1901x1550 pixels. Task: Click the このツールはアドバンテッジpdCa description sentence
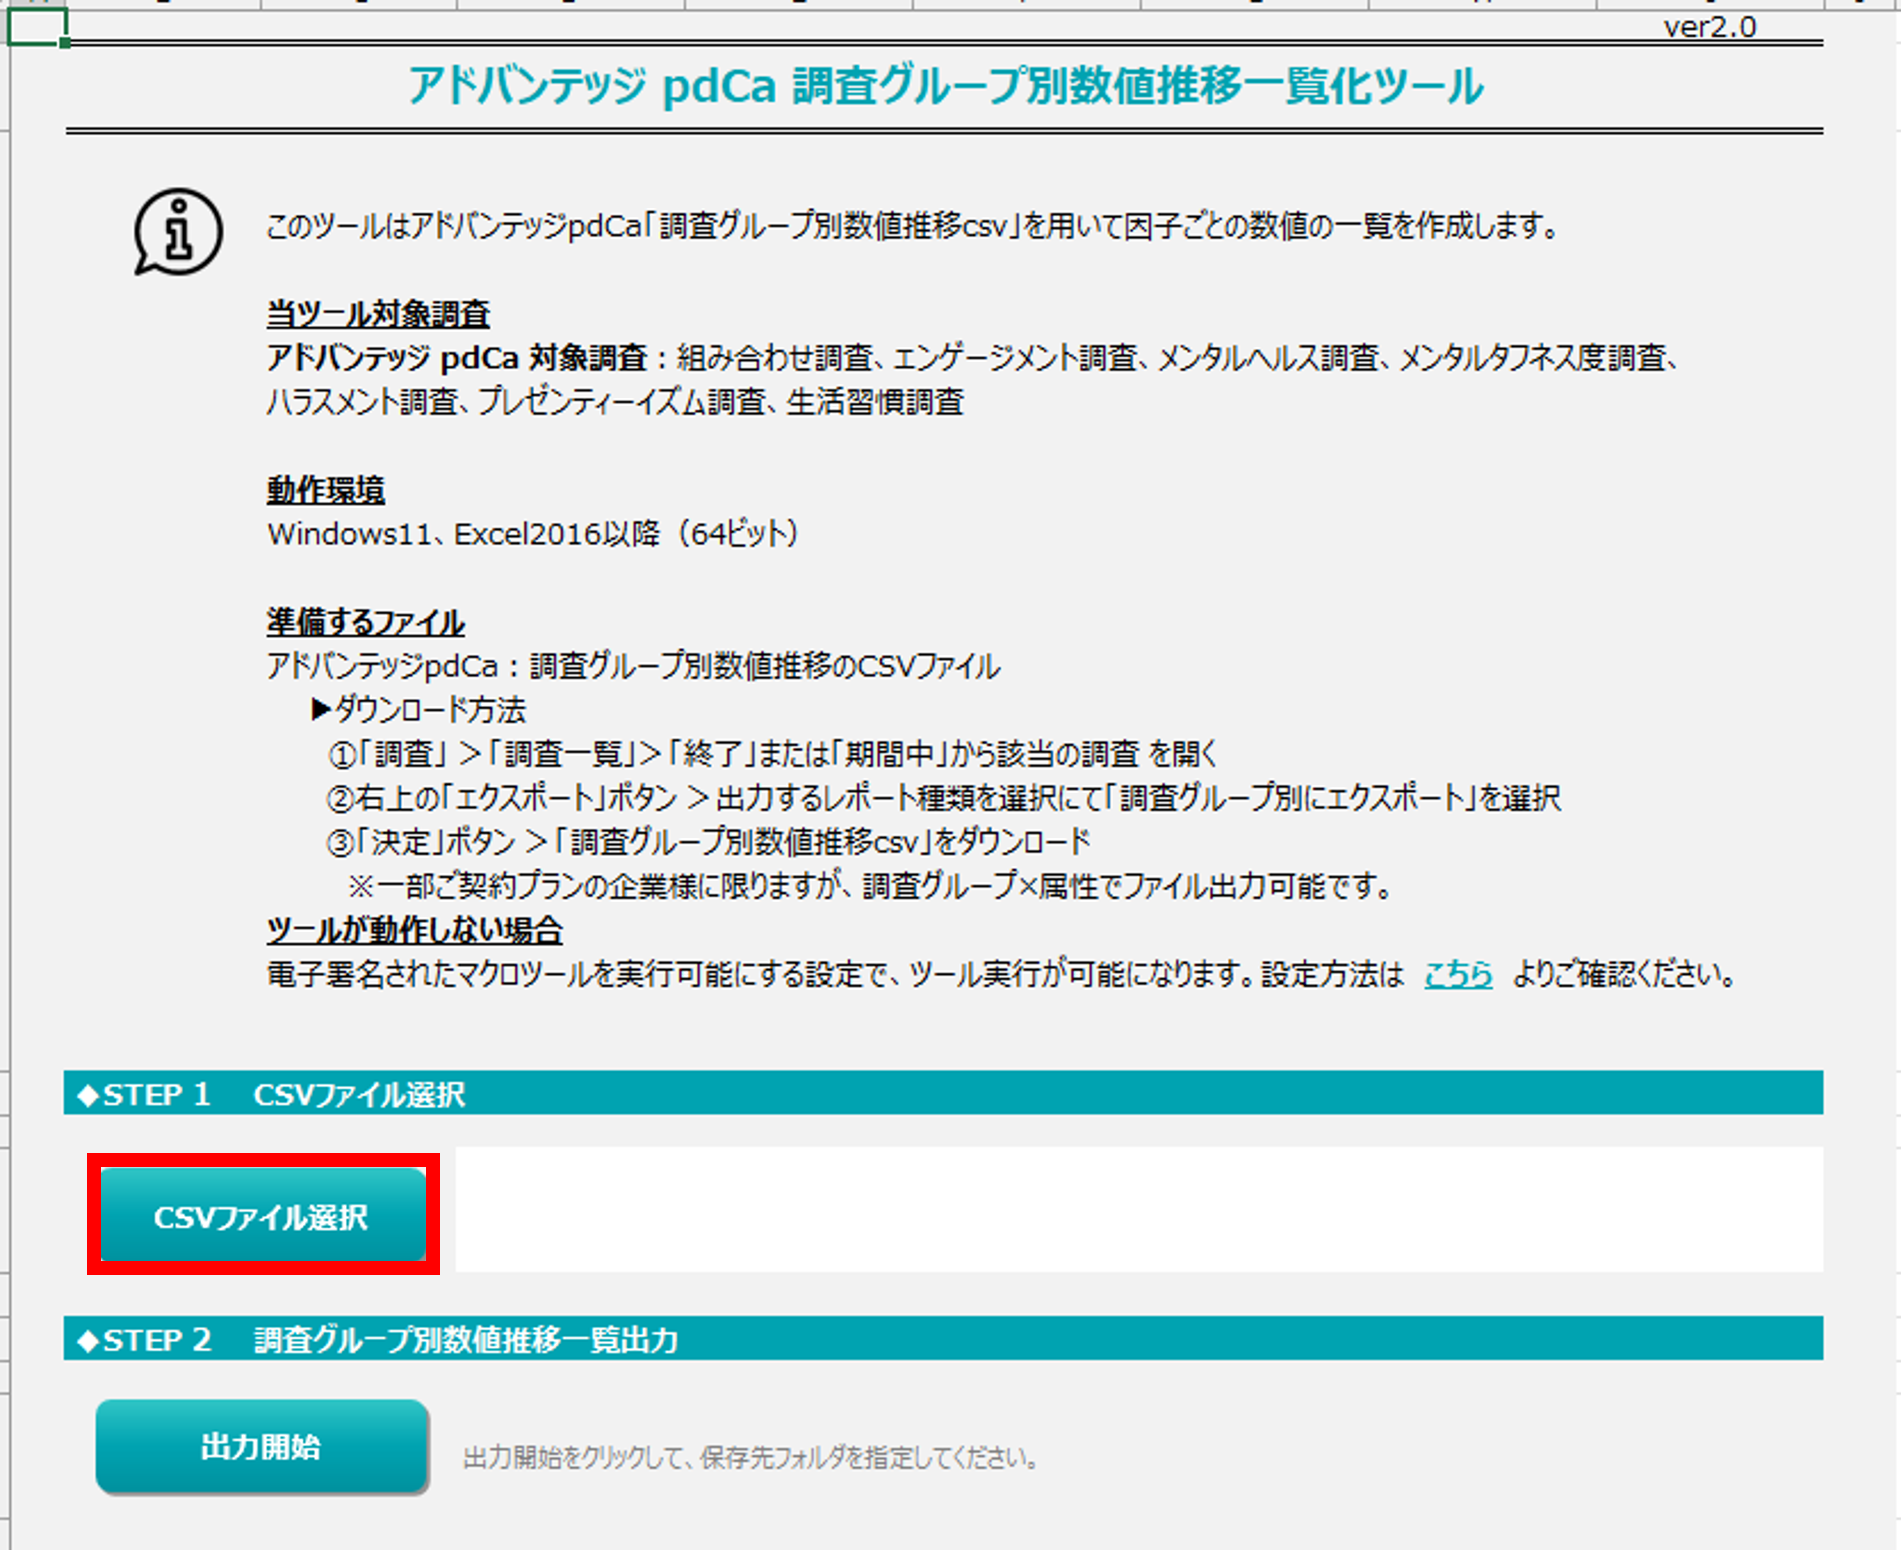pyautogui.click(x=913, y=227)
